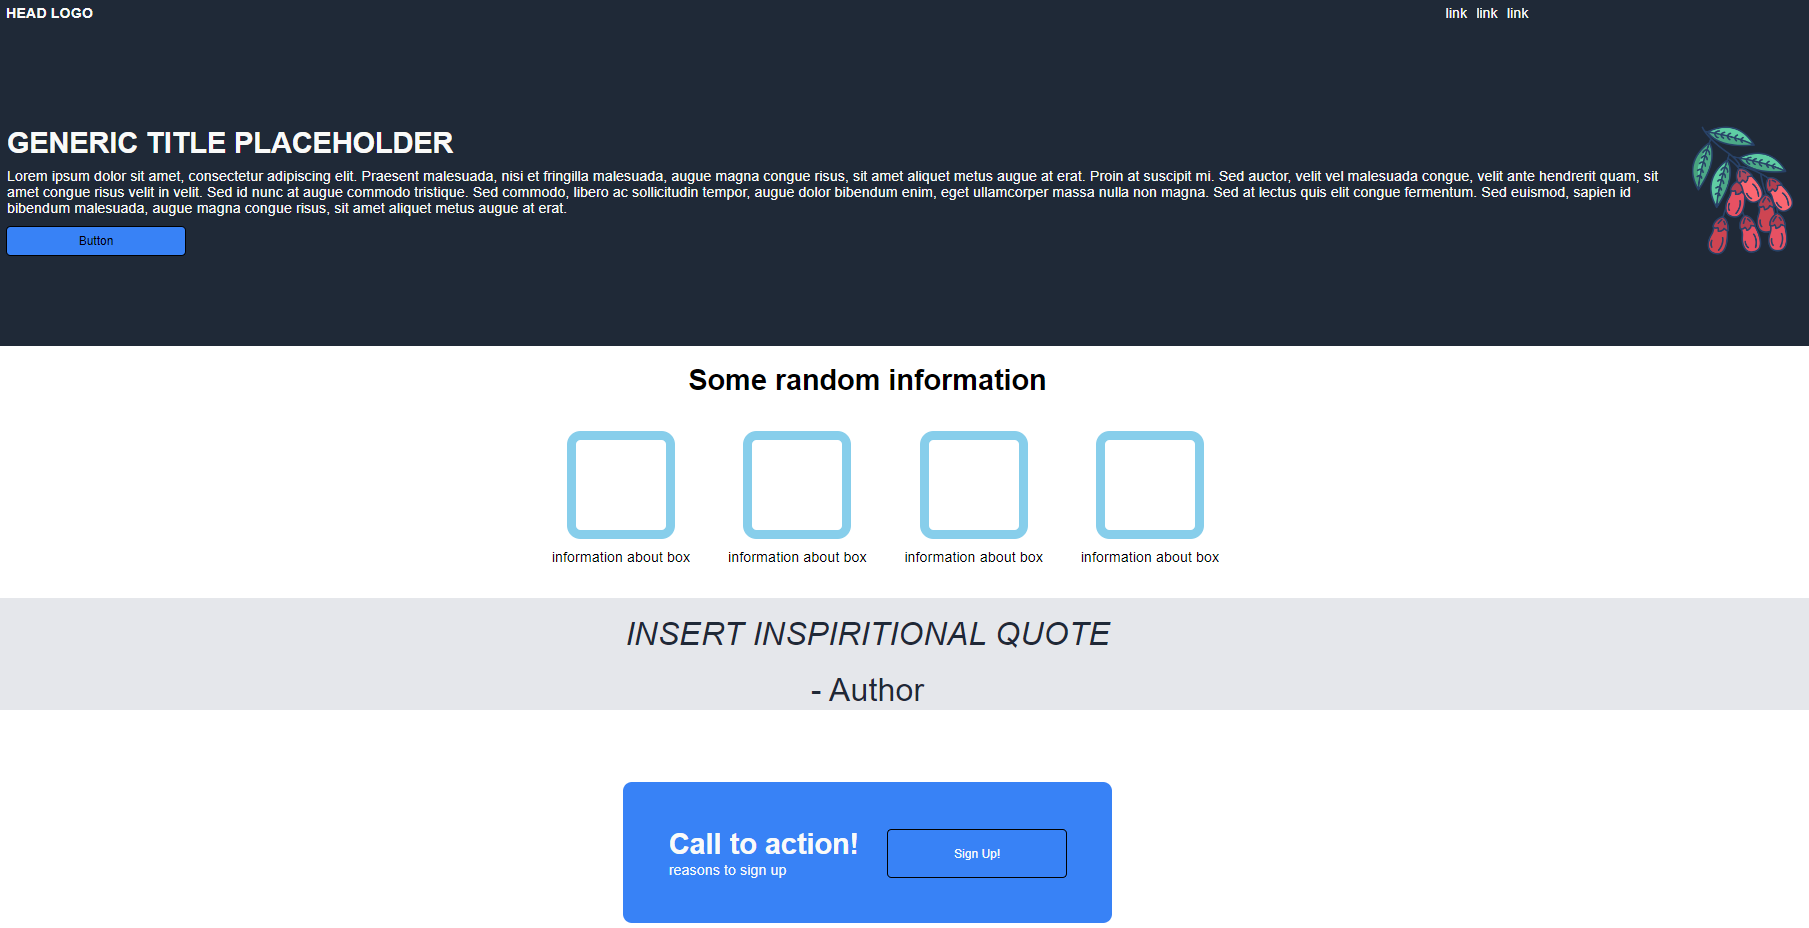Select the "GENERIC TITLE PLACEHOLDER" heading
The height and width of the screenshot is (928, 1809).
click(x=229, y=142)
